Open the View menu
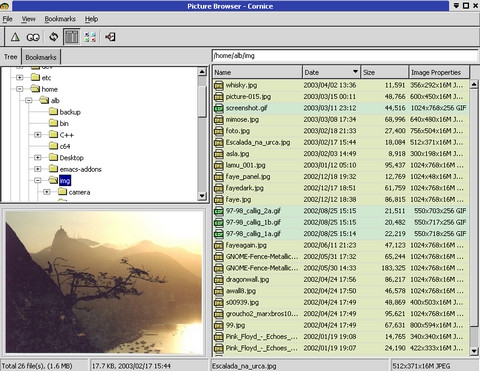The image size is (480, 371). coord(28,19)
